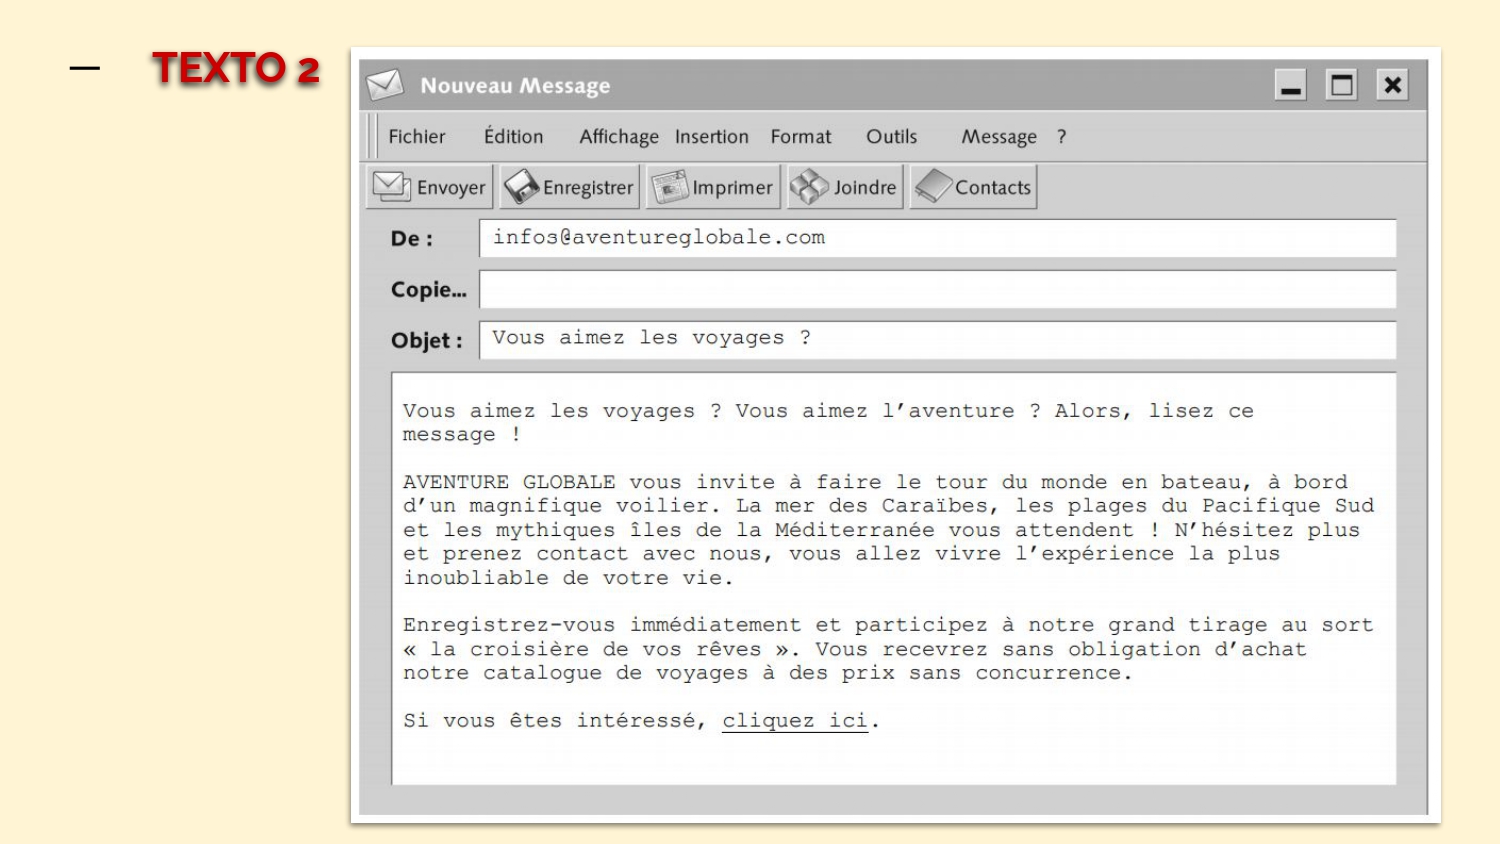Click the Imprimer button label
The image size is (1500, 844).
[732, 188]
